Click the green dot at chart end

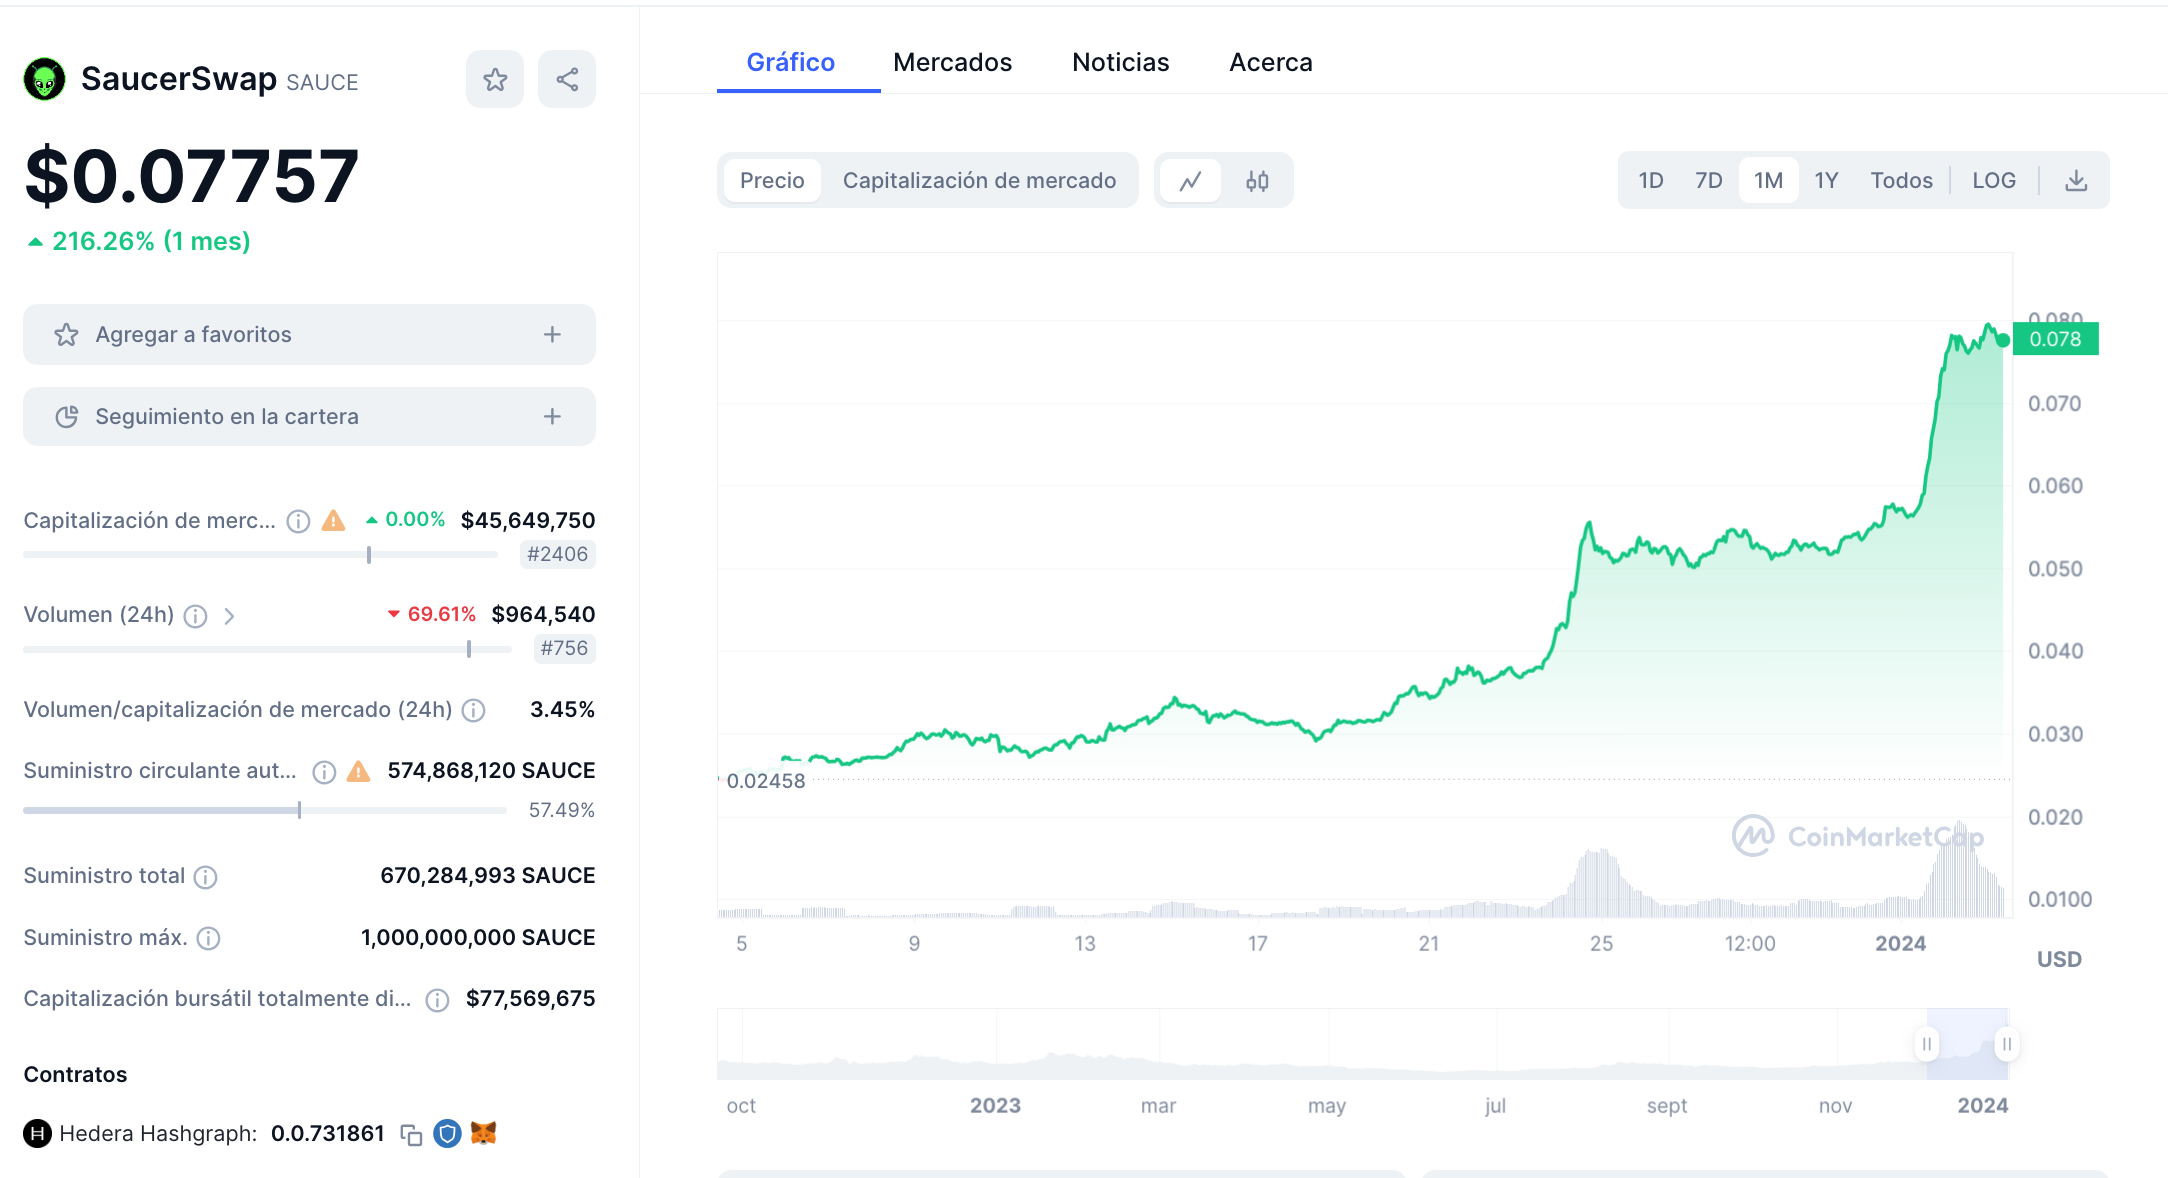[x=2003, y=341]
